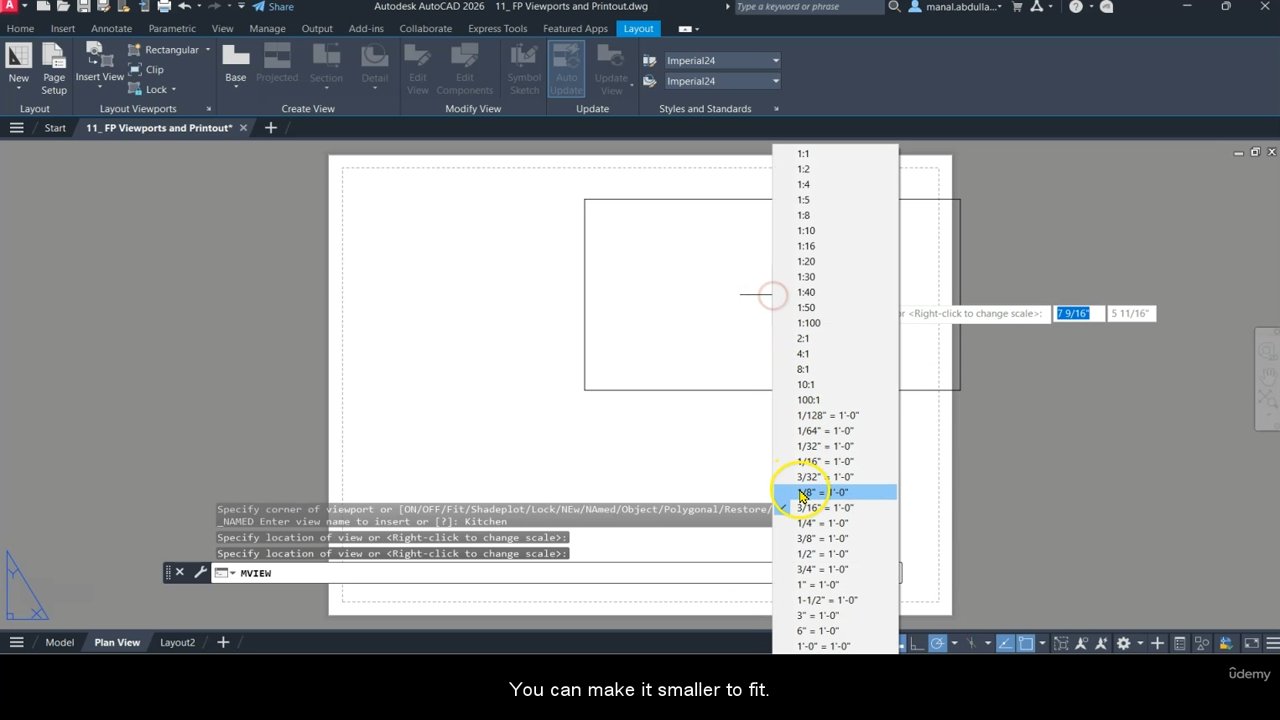This screenshot has height=720, width=1280.
Task: Click the command line customize wrench icon
Action: tap(200, 573)
